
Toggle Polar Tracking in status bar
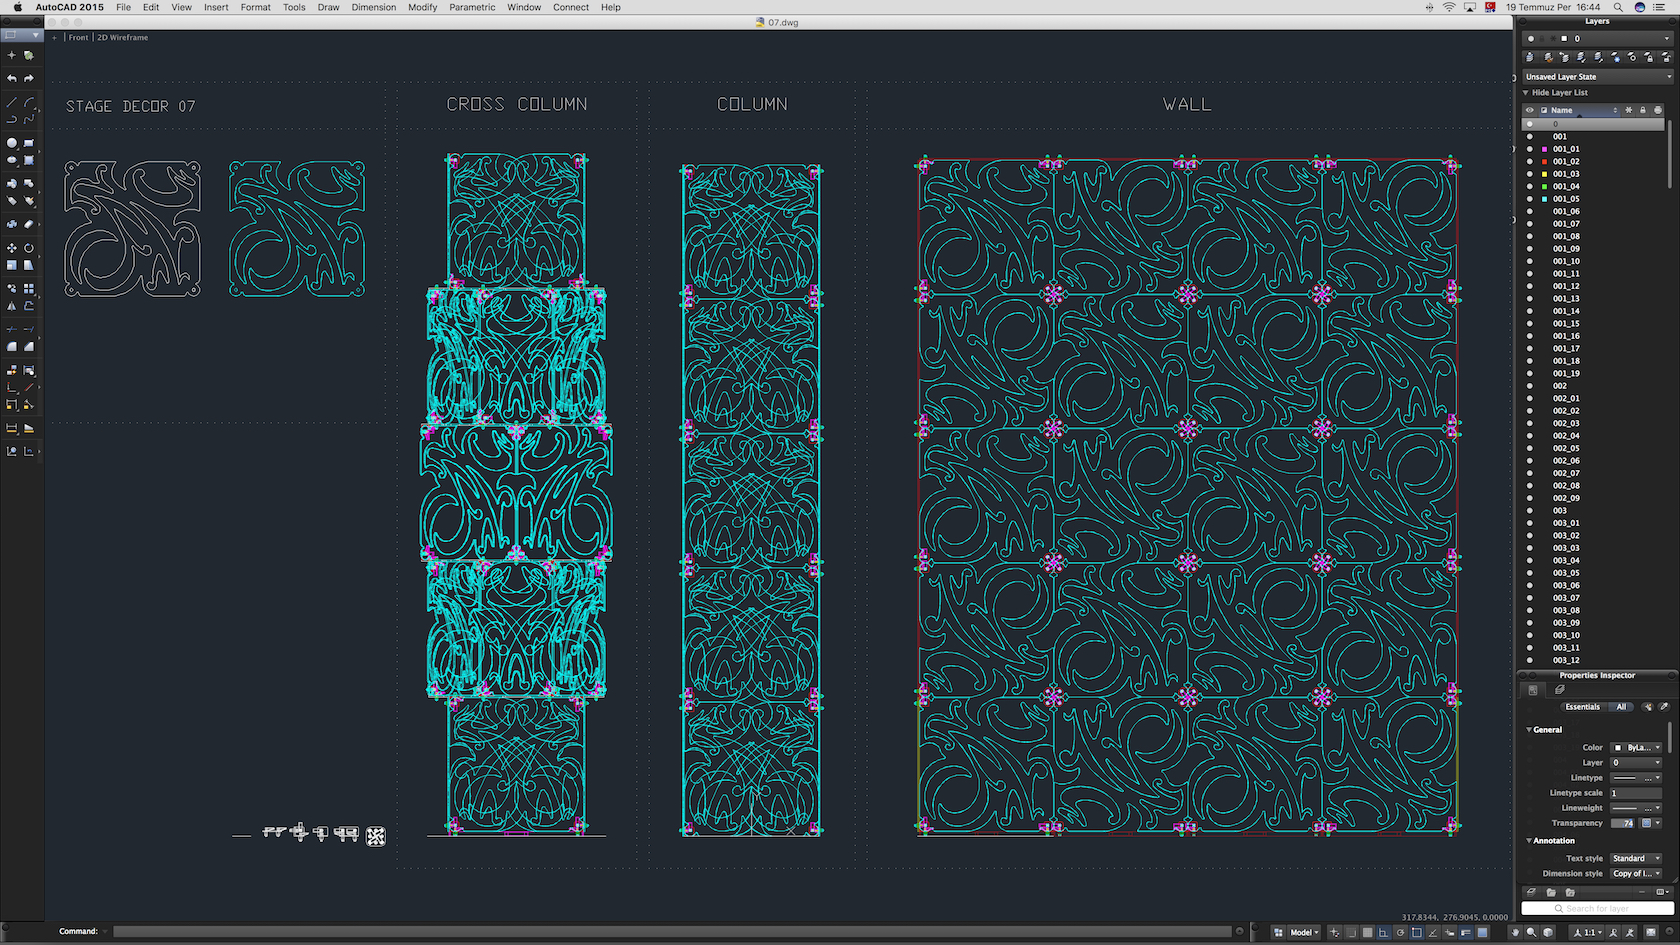[x=1400, y=932]
